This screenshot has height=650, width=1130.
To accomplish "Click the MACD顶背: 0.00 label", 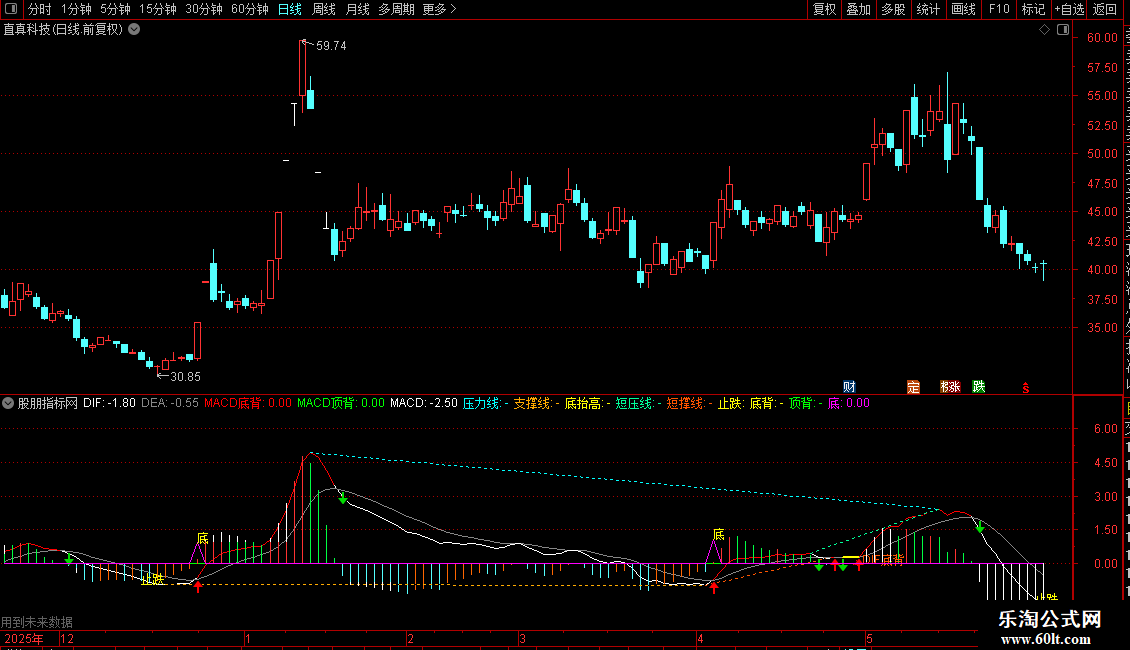I will [x=341, y=403].
